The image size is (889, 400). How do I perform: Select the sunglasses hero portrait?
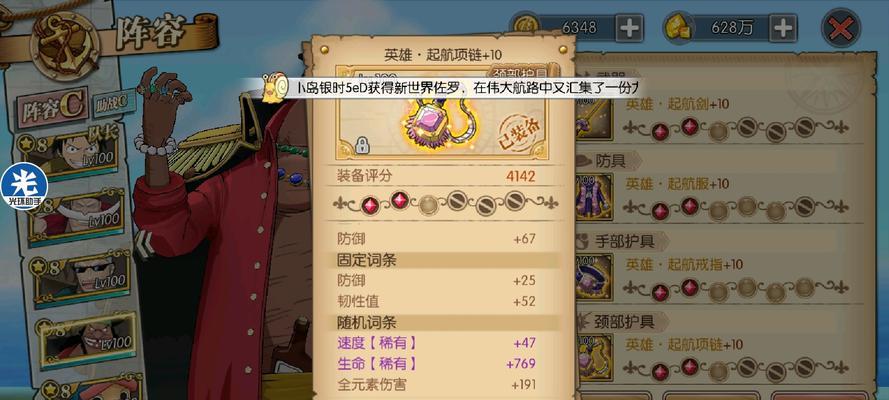click(x=83, y=278)
